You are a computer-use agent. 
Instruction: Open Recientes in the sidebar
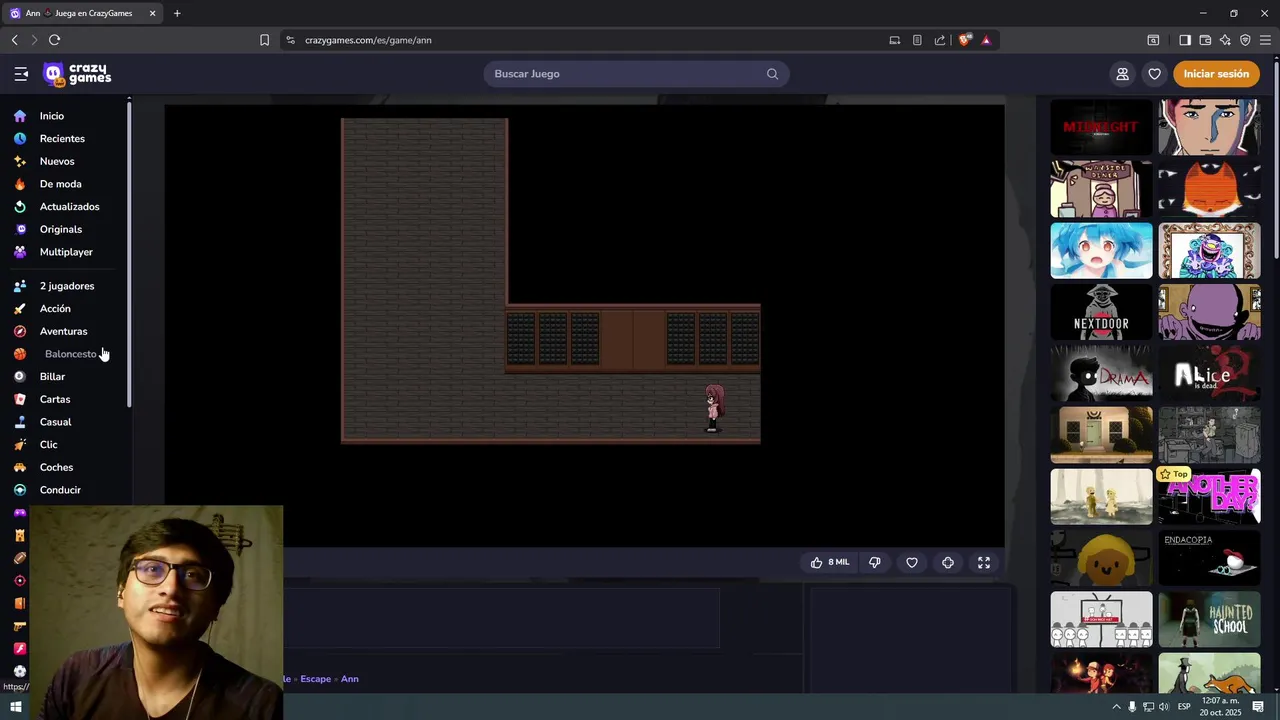tap(62, 139)
